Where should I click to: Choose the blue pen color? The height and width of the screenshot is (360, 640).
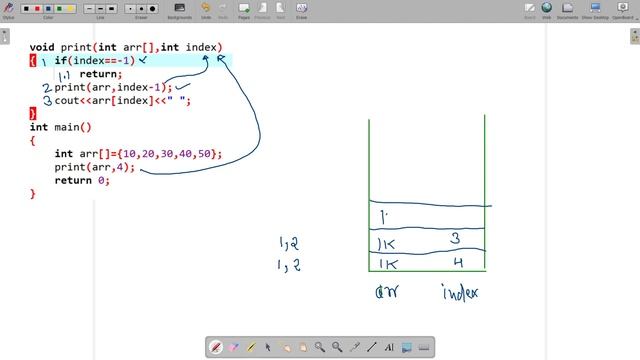[x=48, y=9]
